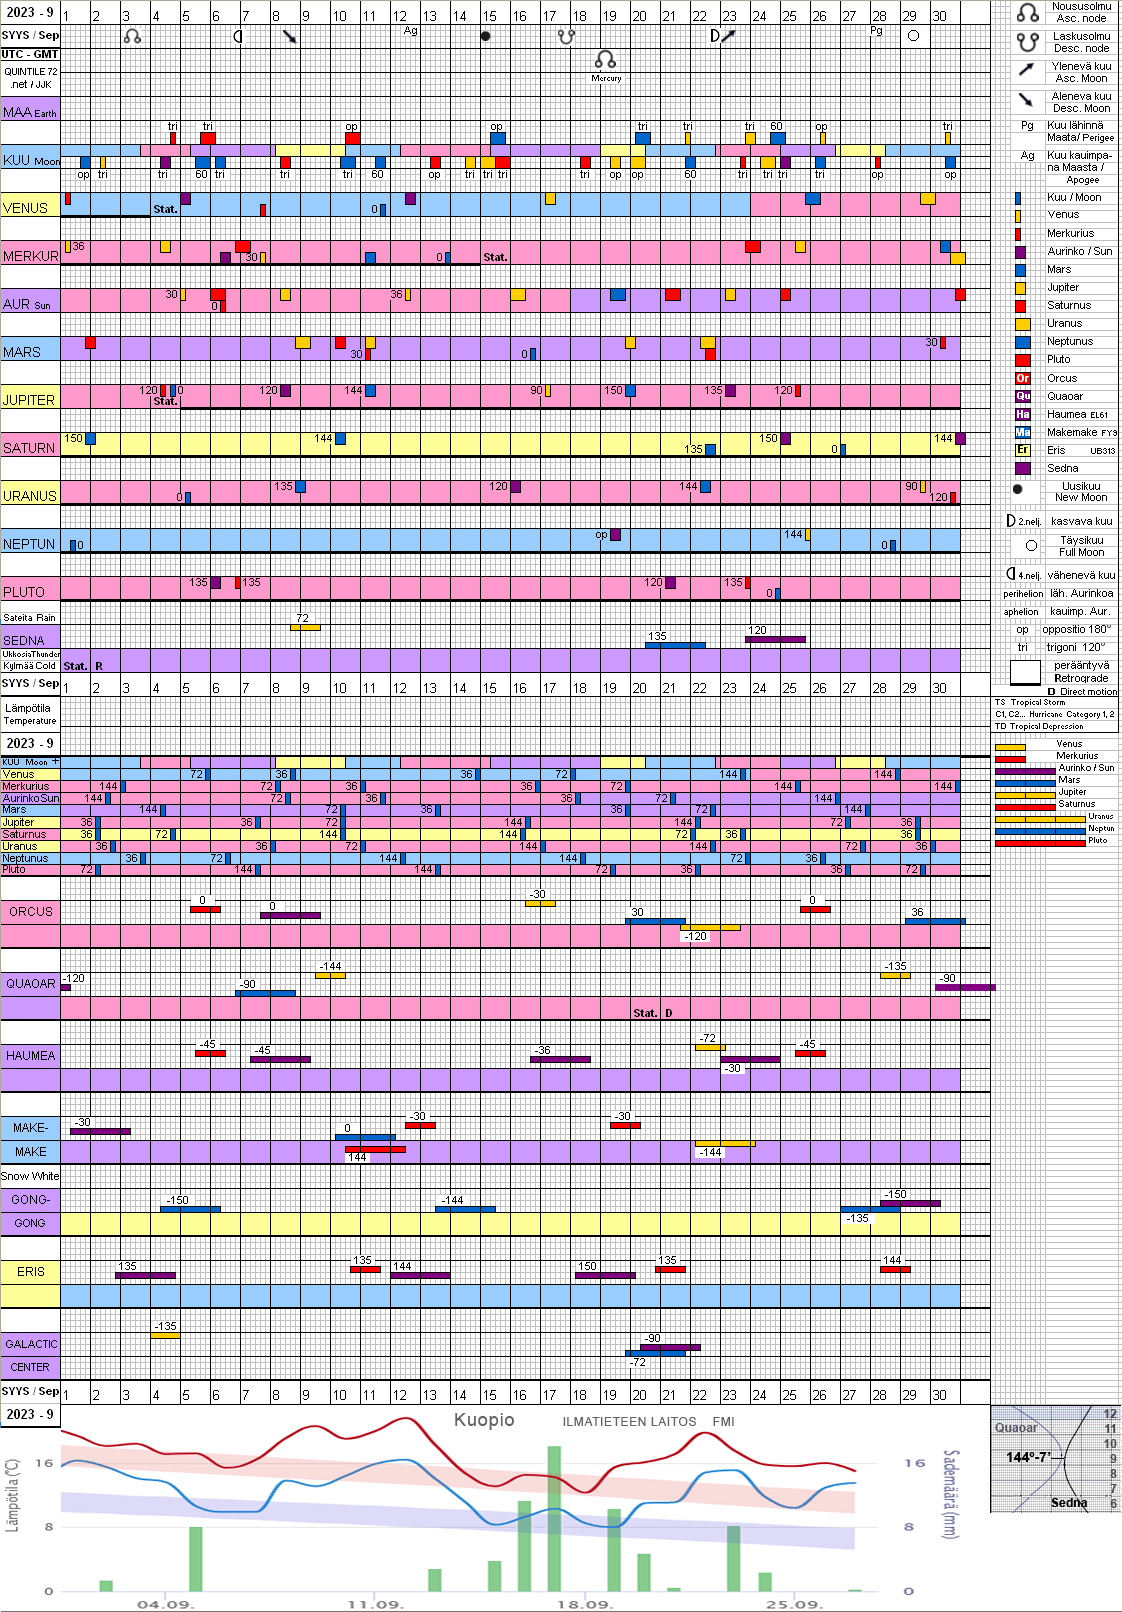Screen dimensions: 1122x1612
Task: Select the SATURN row label
Action: [29, 448]
